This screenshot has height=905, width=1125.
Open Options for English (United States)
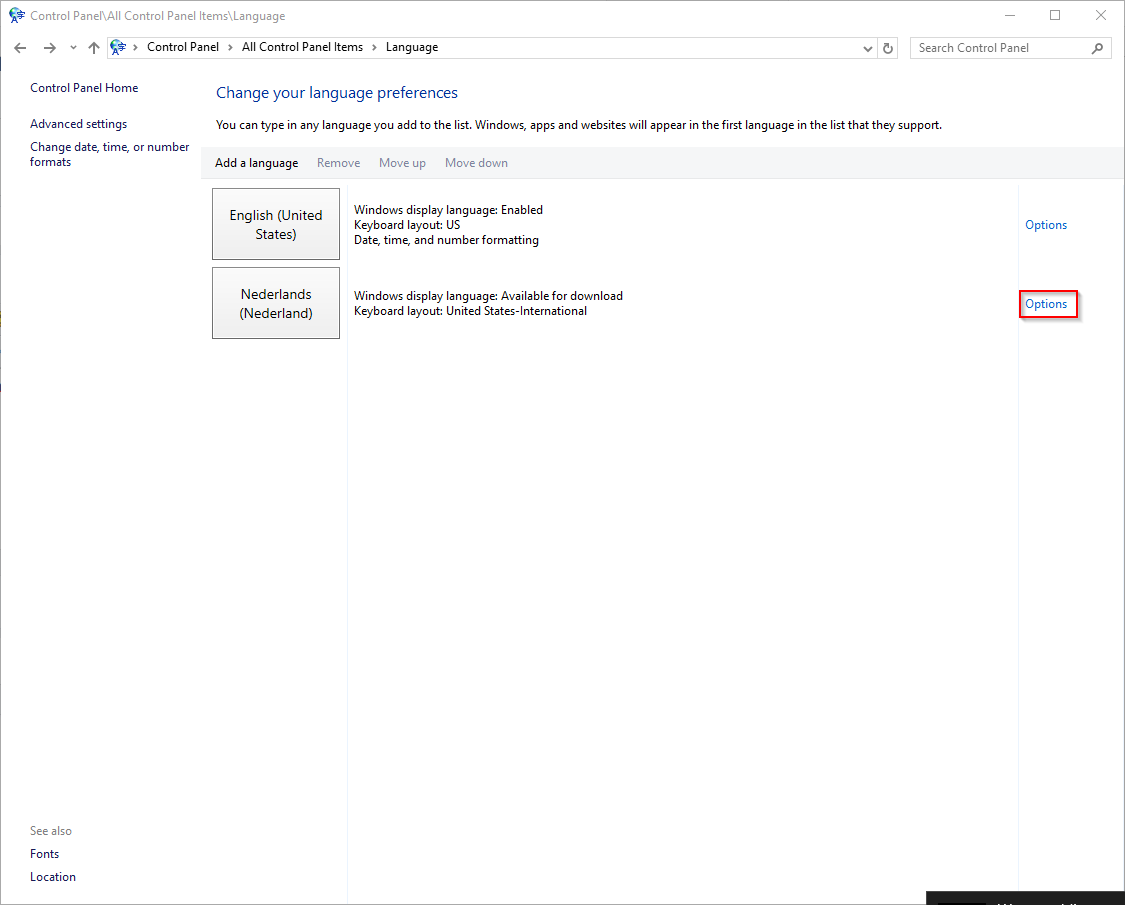coord(1046,225)
